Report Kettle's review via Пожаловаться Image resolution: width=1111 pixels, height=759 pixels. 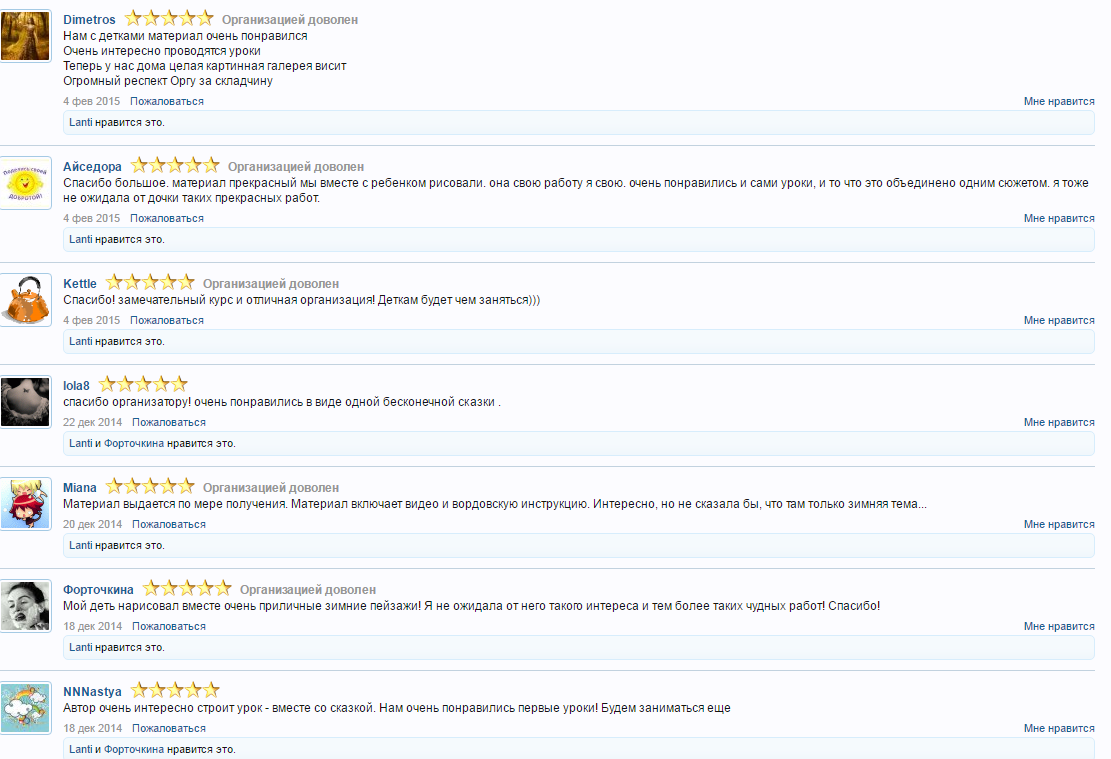tap(167, 320)
